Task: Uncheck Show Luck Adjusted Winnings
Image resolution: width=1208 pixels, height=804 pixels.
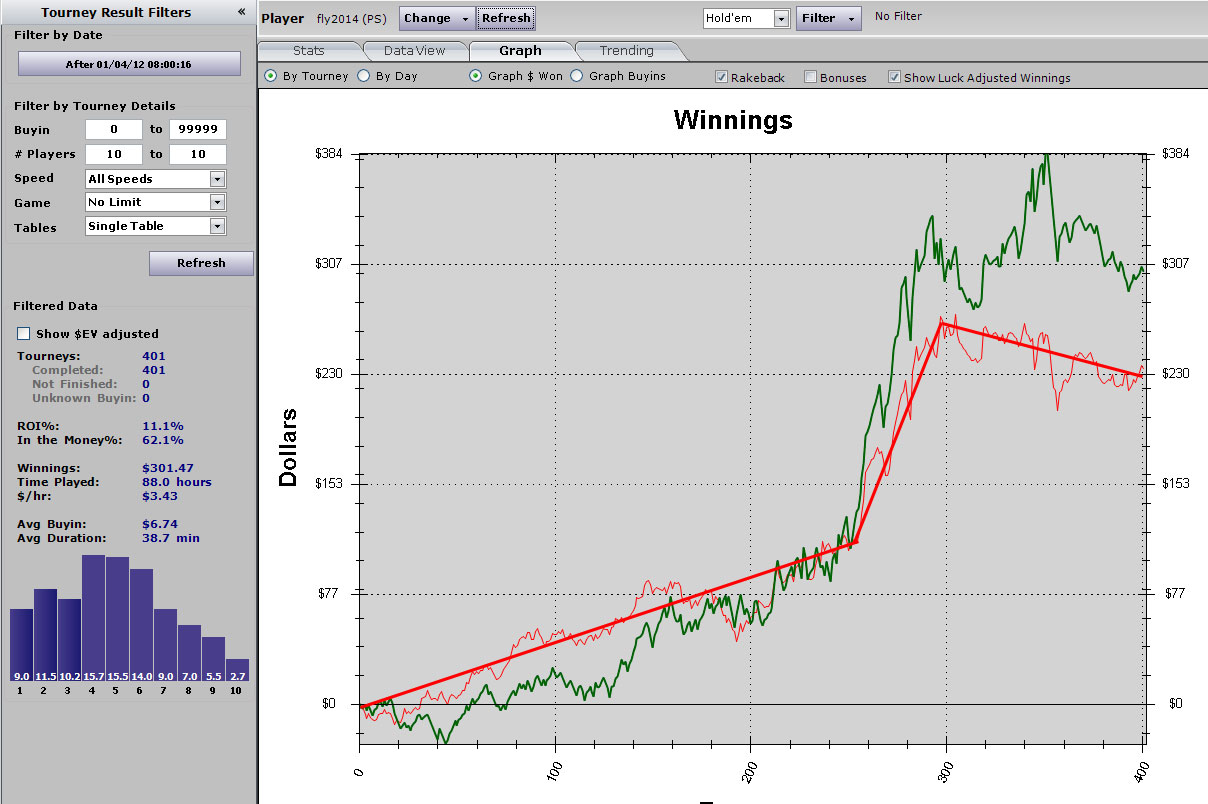Action: (894, 77)
